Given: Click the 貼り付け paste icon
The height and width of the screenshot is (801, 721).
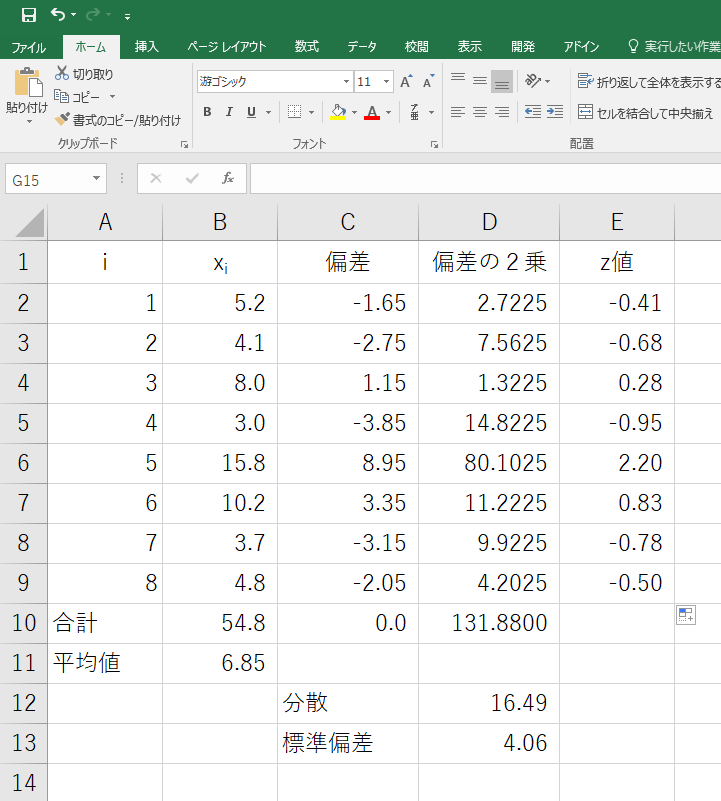Looking at the screenshot, I should click(x=28, y=83).
